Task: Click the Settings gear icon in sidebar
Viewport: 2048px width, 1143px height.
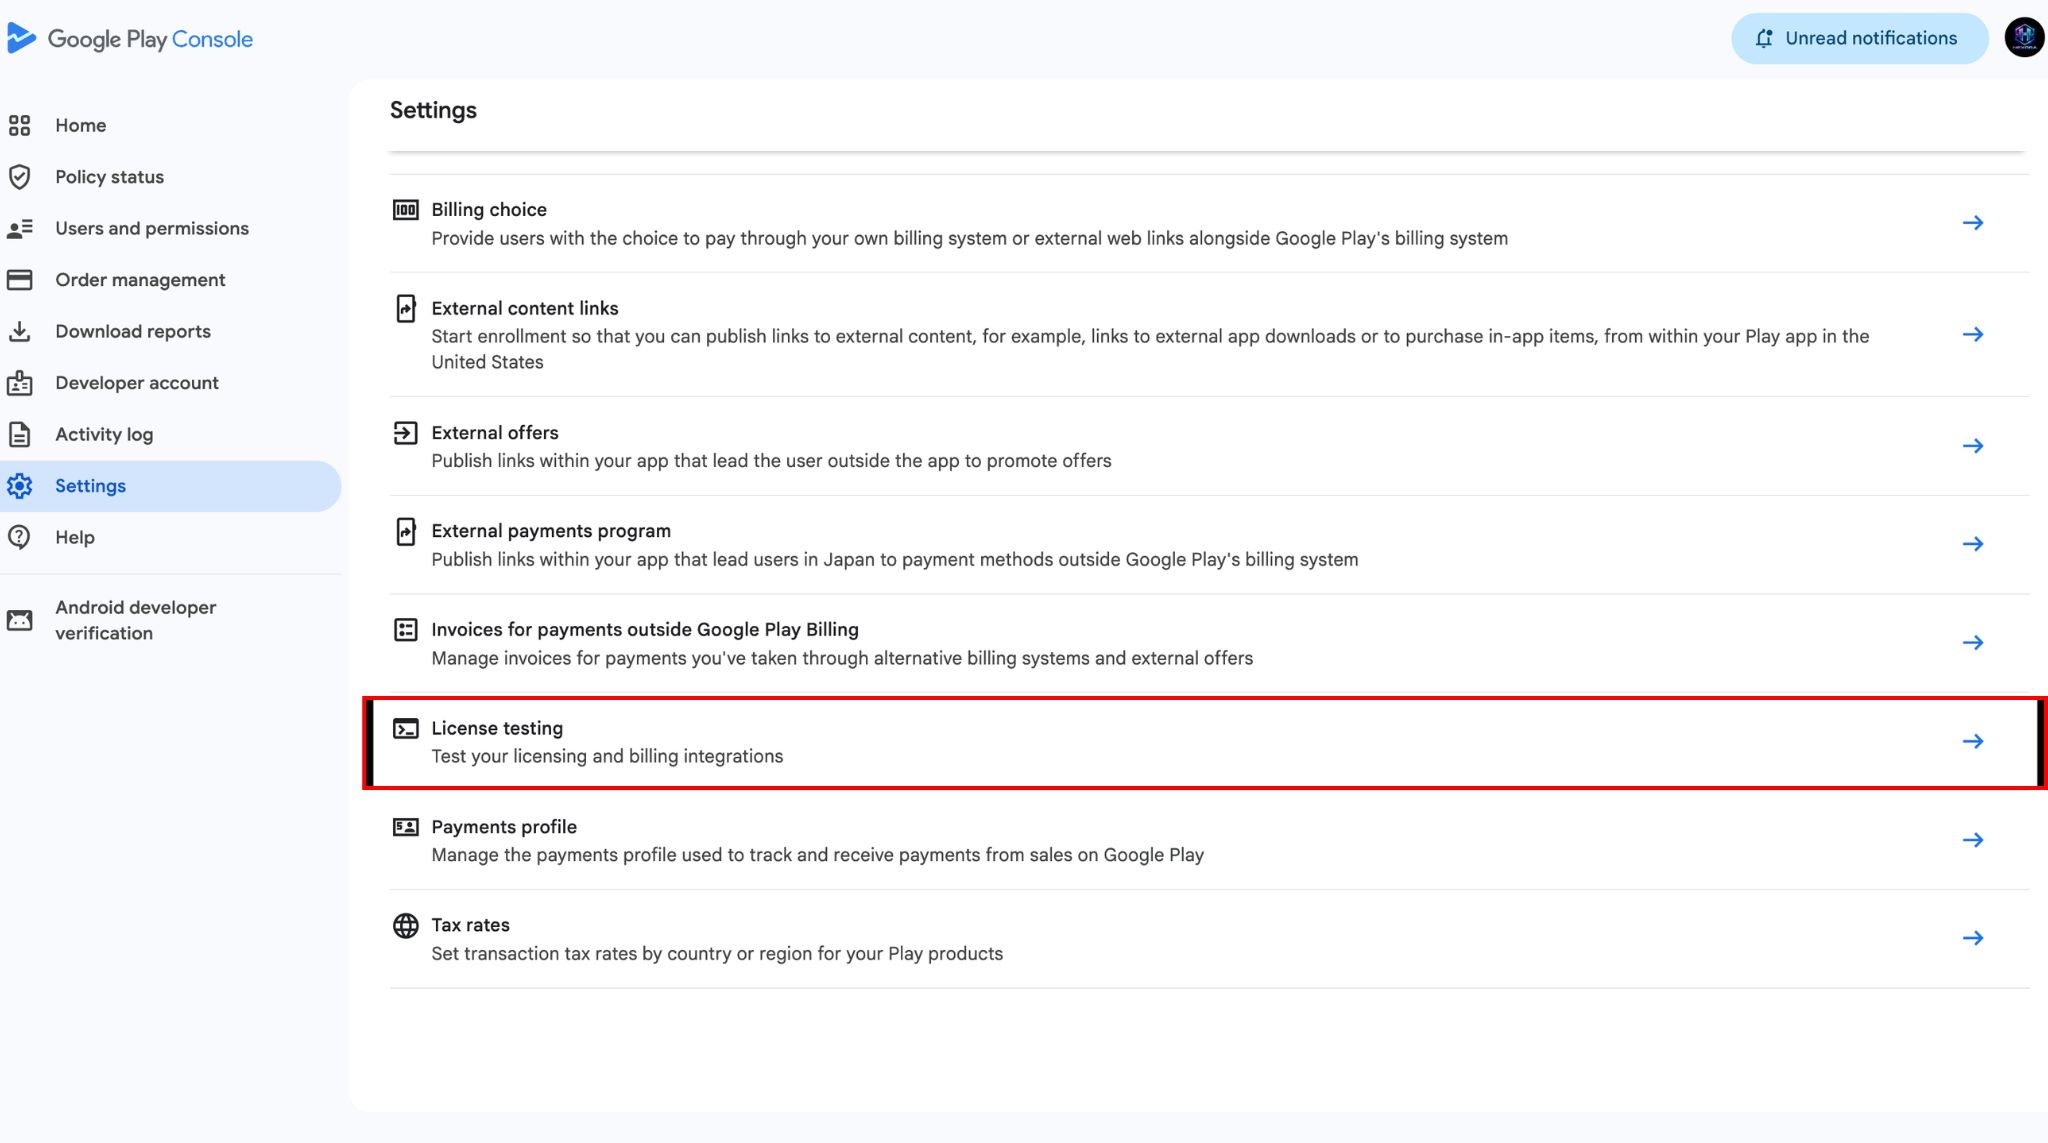Action: [19, 486]
